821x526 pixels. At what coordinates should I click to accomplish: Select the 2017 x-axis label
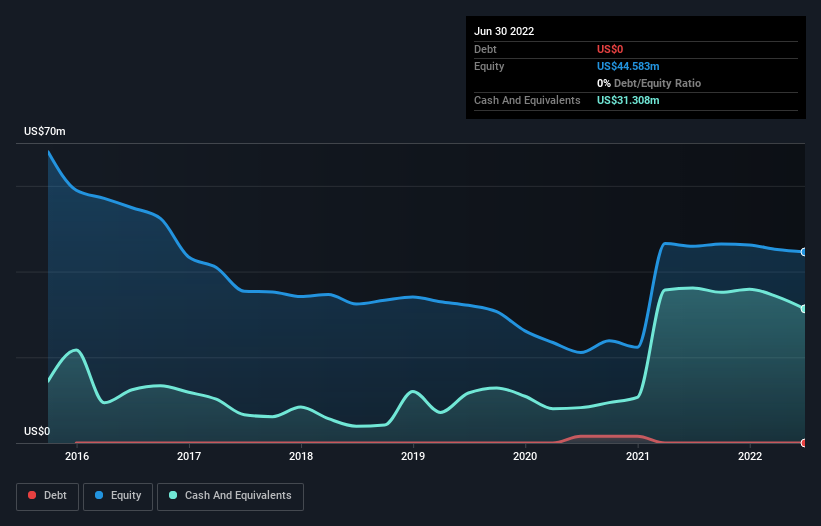189,456
